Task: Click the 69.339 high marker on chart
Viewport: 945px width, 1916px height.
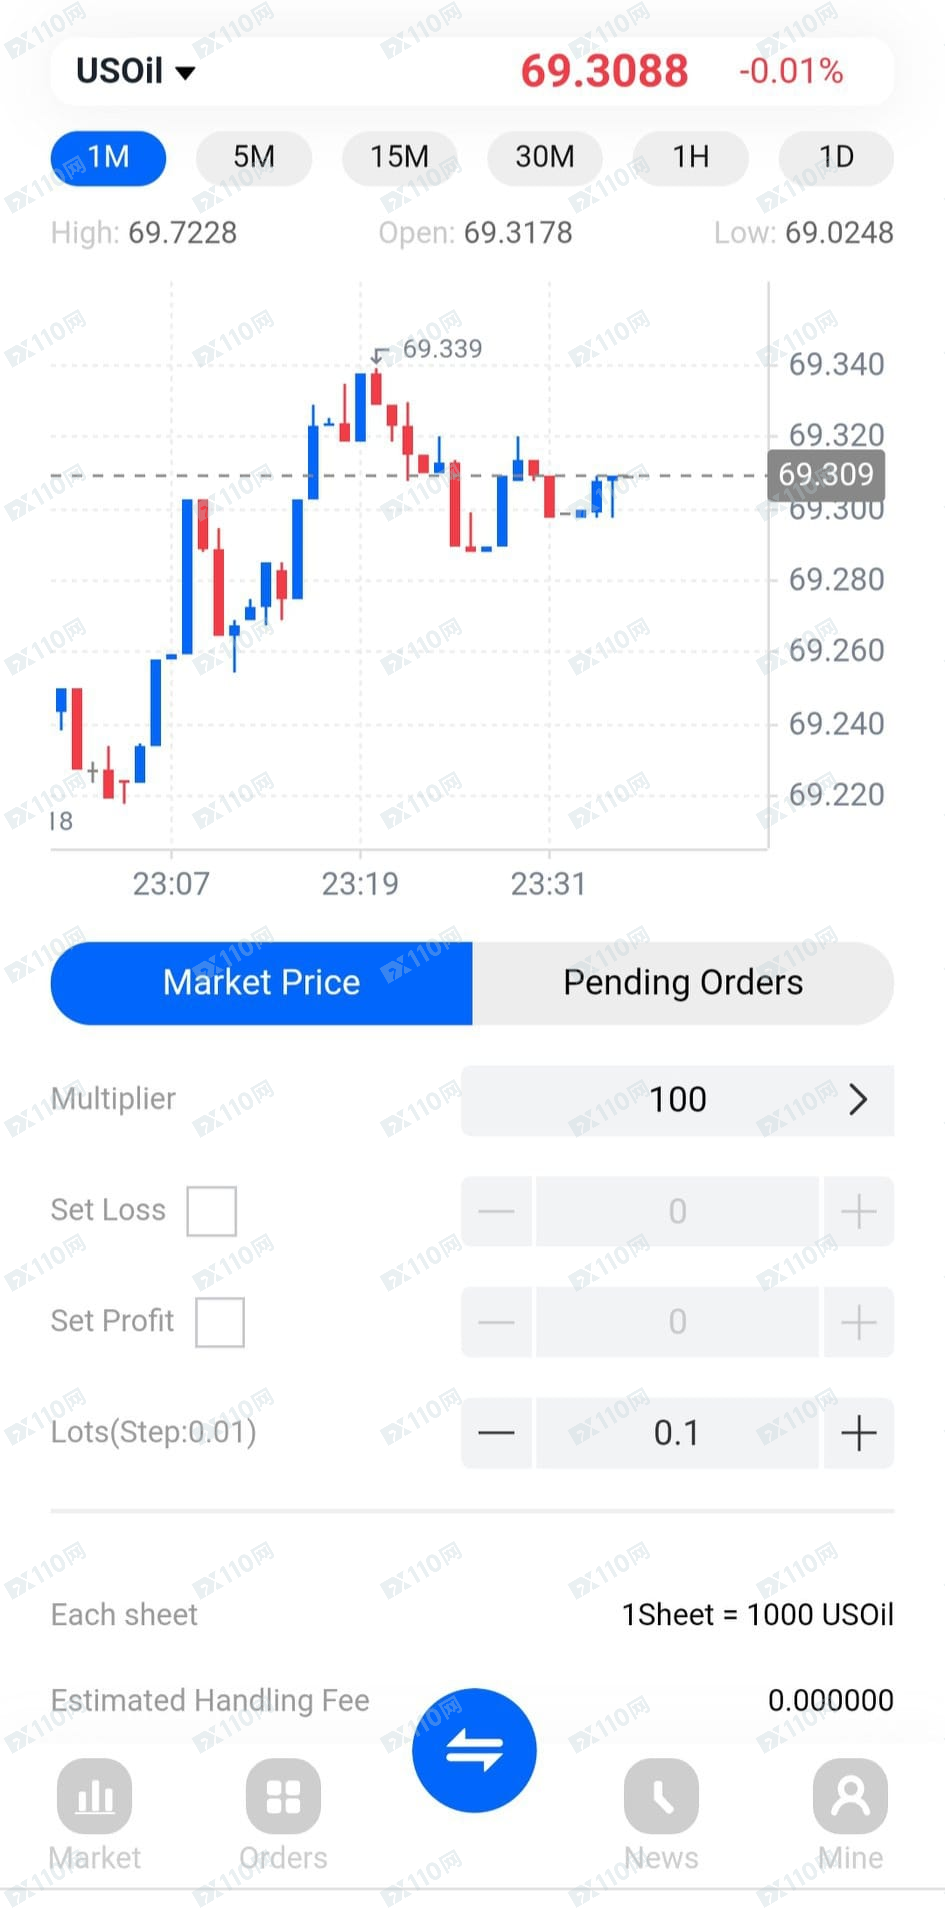Action: 442,349
